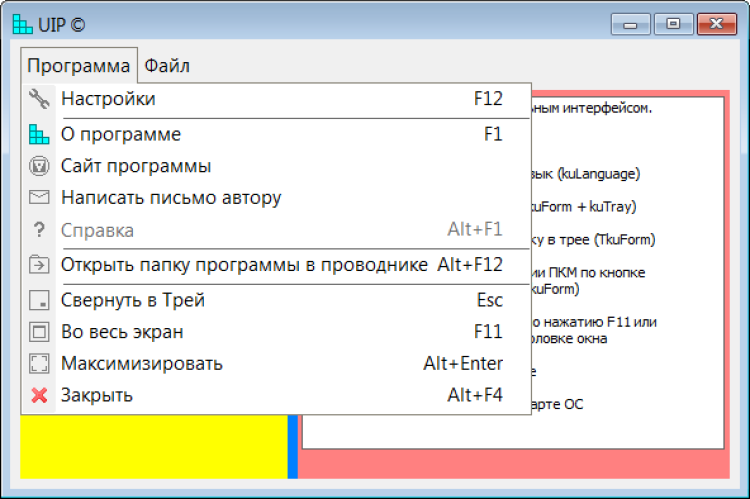
Task: Click the Сайт программы globe icon
Action: (39, 166)
